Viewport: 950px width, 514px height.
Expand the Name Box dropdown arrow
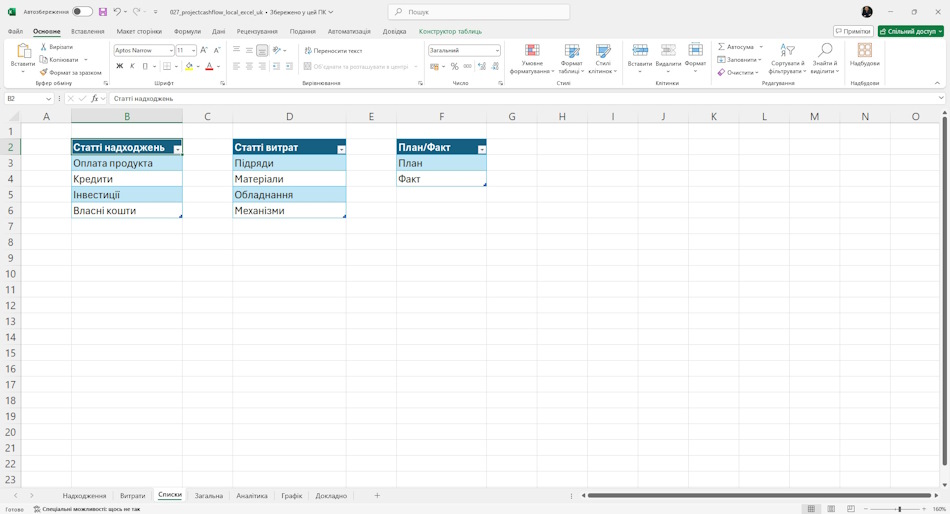pyautogui.click(x=48, y=98)
